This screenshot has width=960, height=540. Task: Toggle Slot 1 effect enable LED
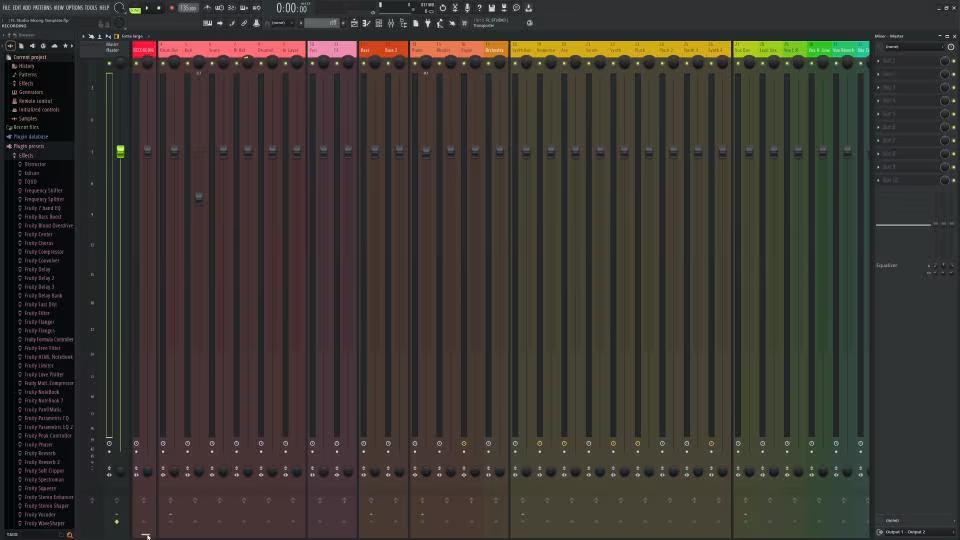(953, 61)
